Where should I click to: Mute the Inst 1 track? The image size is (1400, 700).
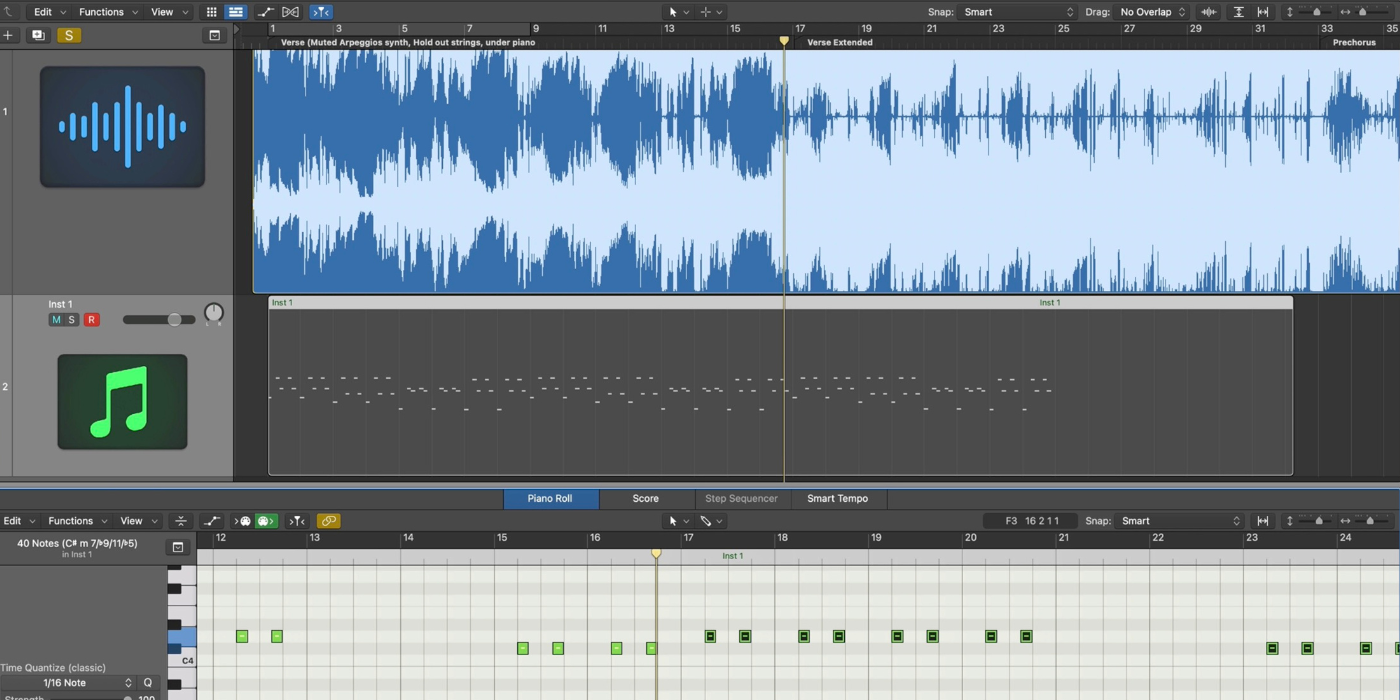coord(56,320)
